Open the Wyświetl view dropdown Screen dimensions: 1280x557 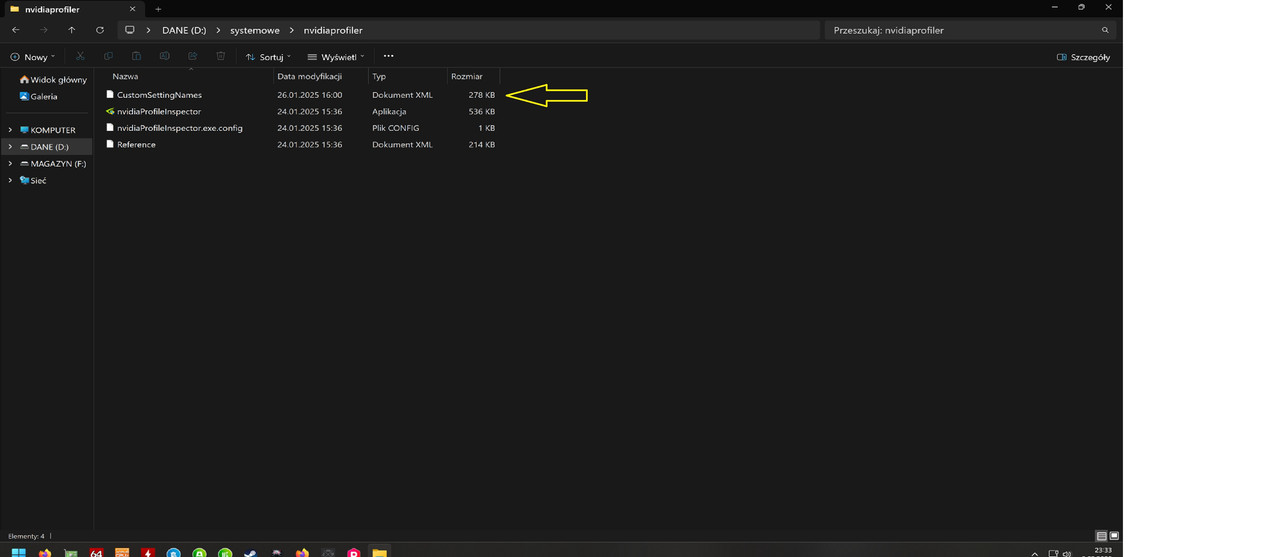tap(336, 57)
